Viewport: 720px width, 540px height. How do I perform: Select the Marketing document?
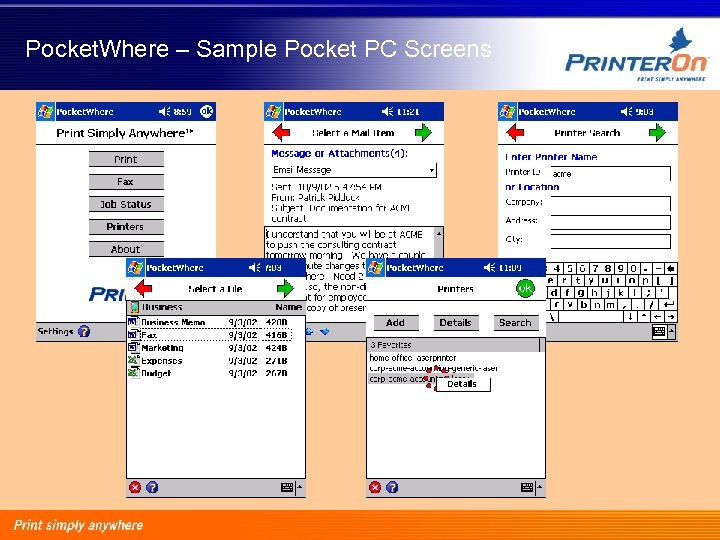(209, 348)
